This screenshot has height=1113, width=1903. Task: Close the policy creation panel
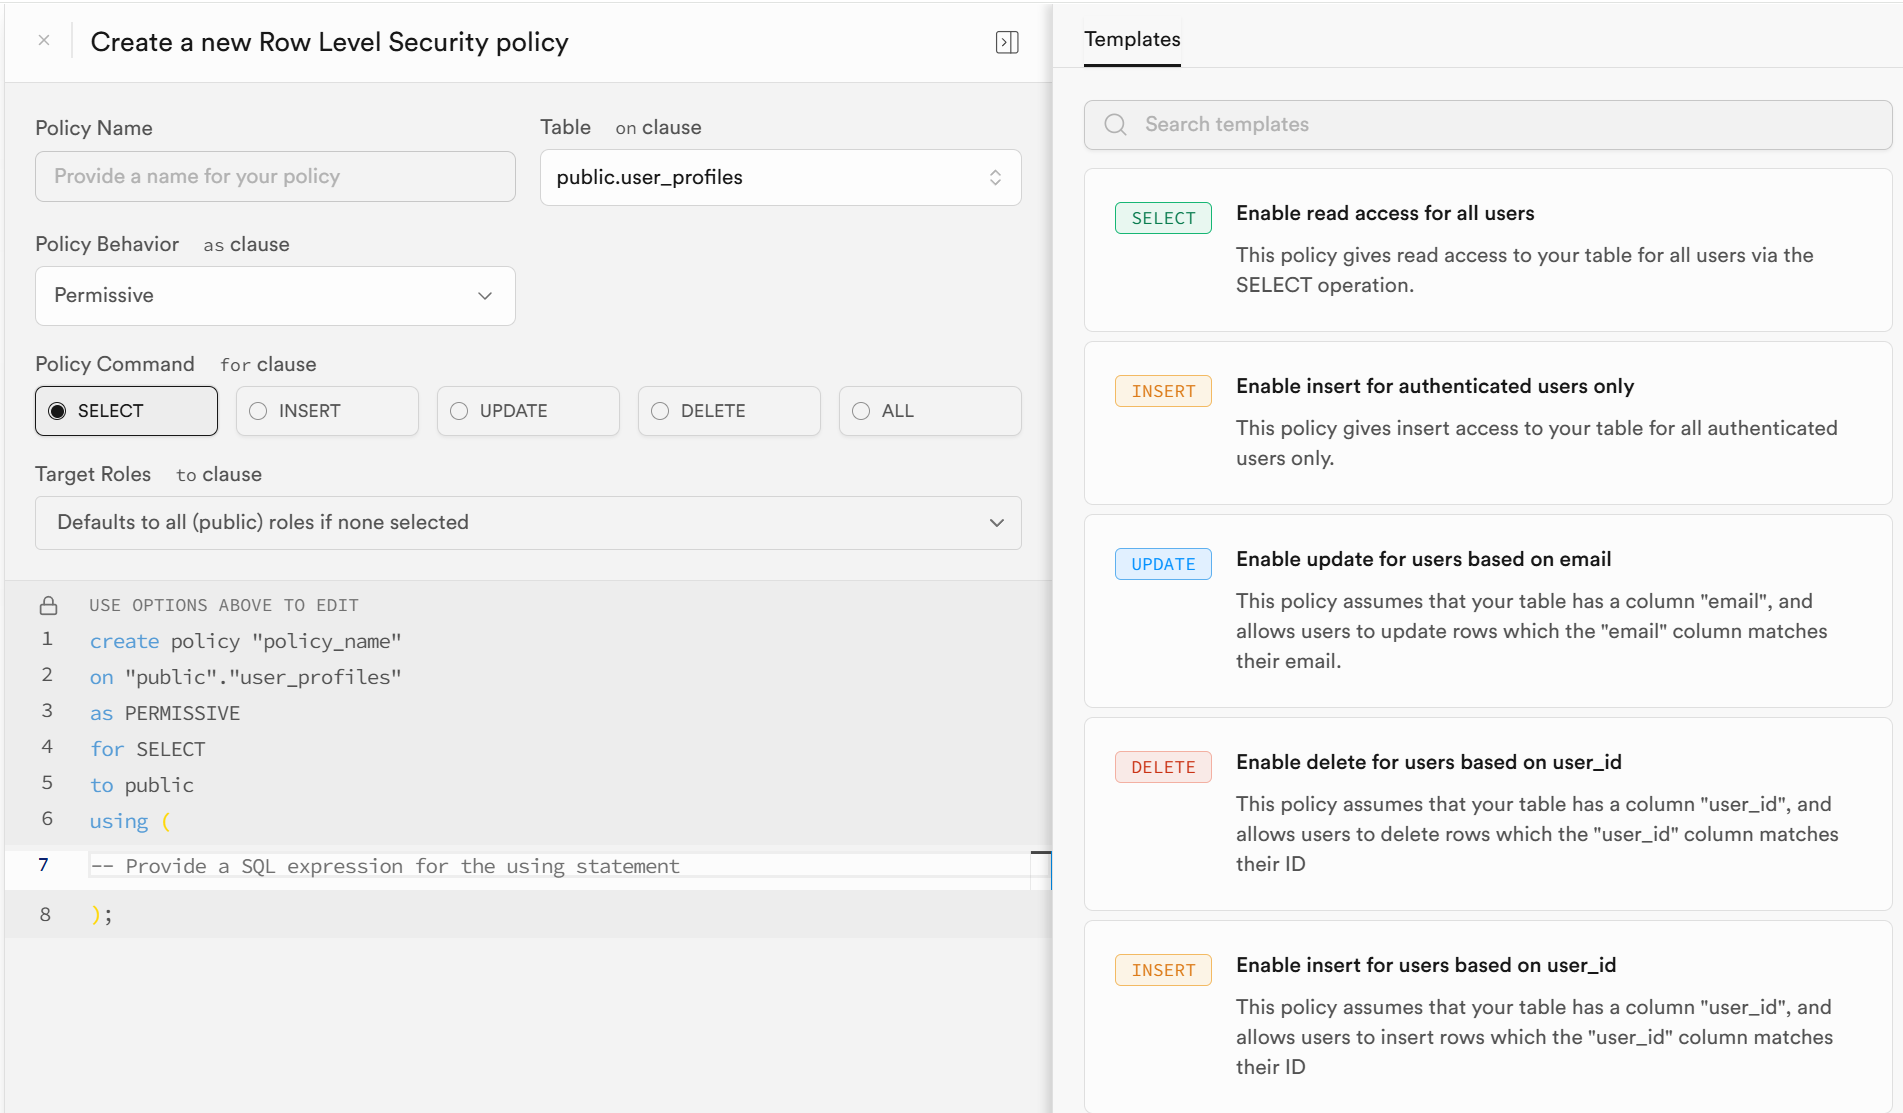[44, 41]
